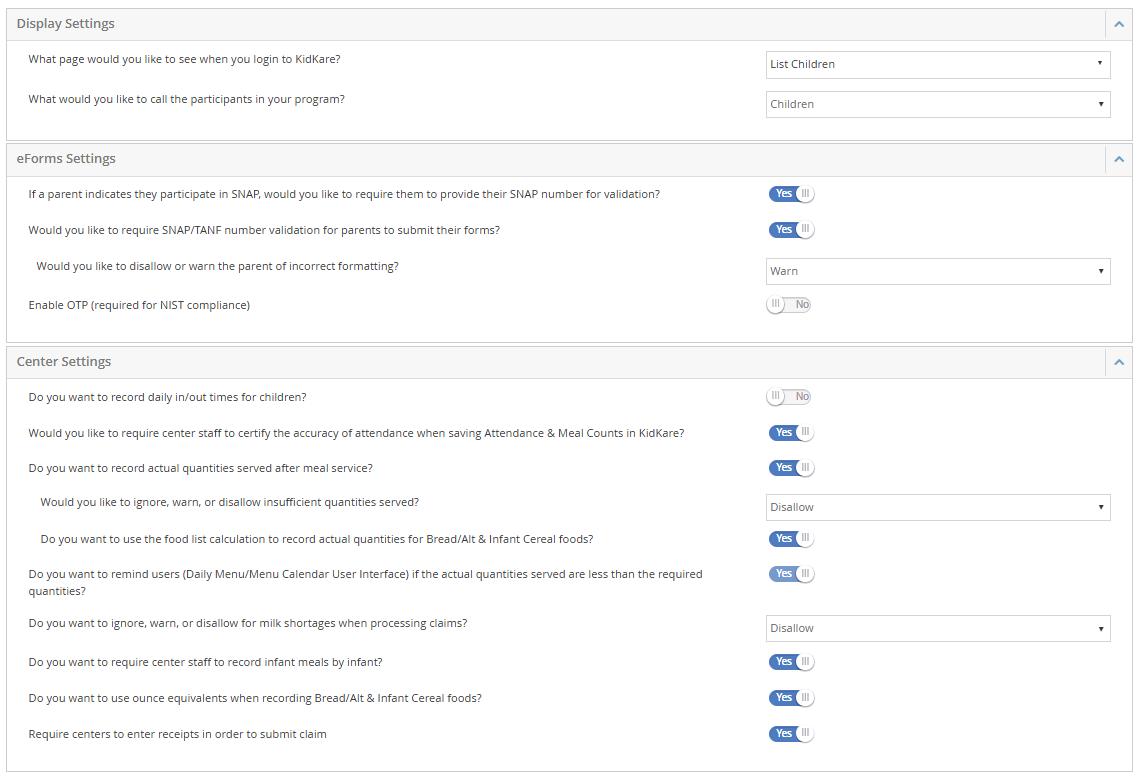Enable recording daily in/out times toggle
Viewport: 1138px width, 779px height.
click(789, 397)
